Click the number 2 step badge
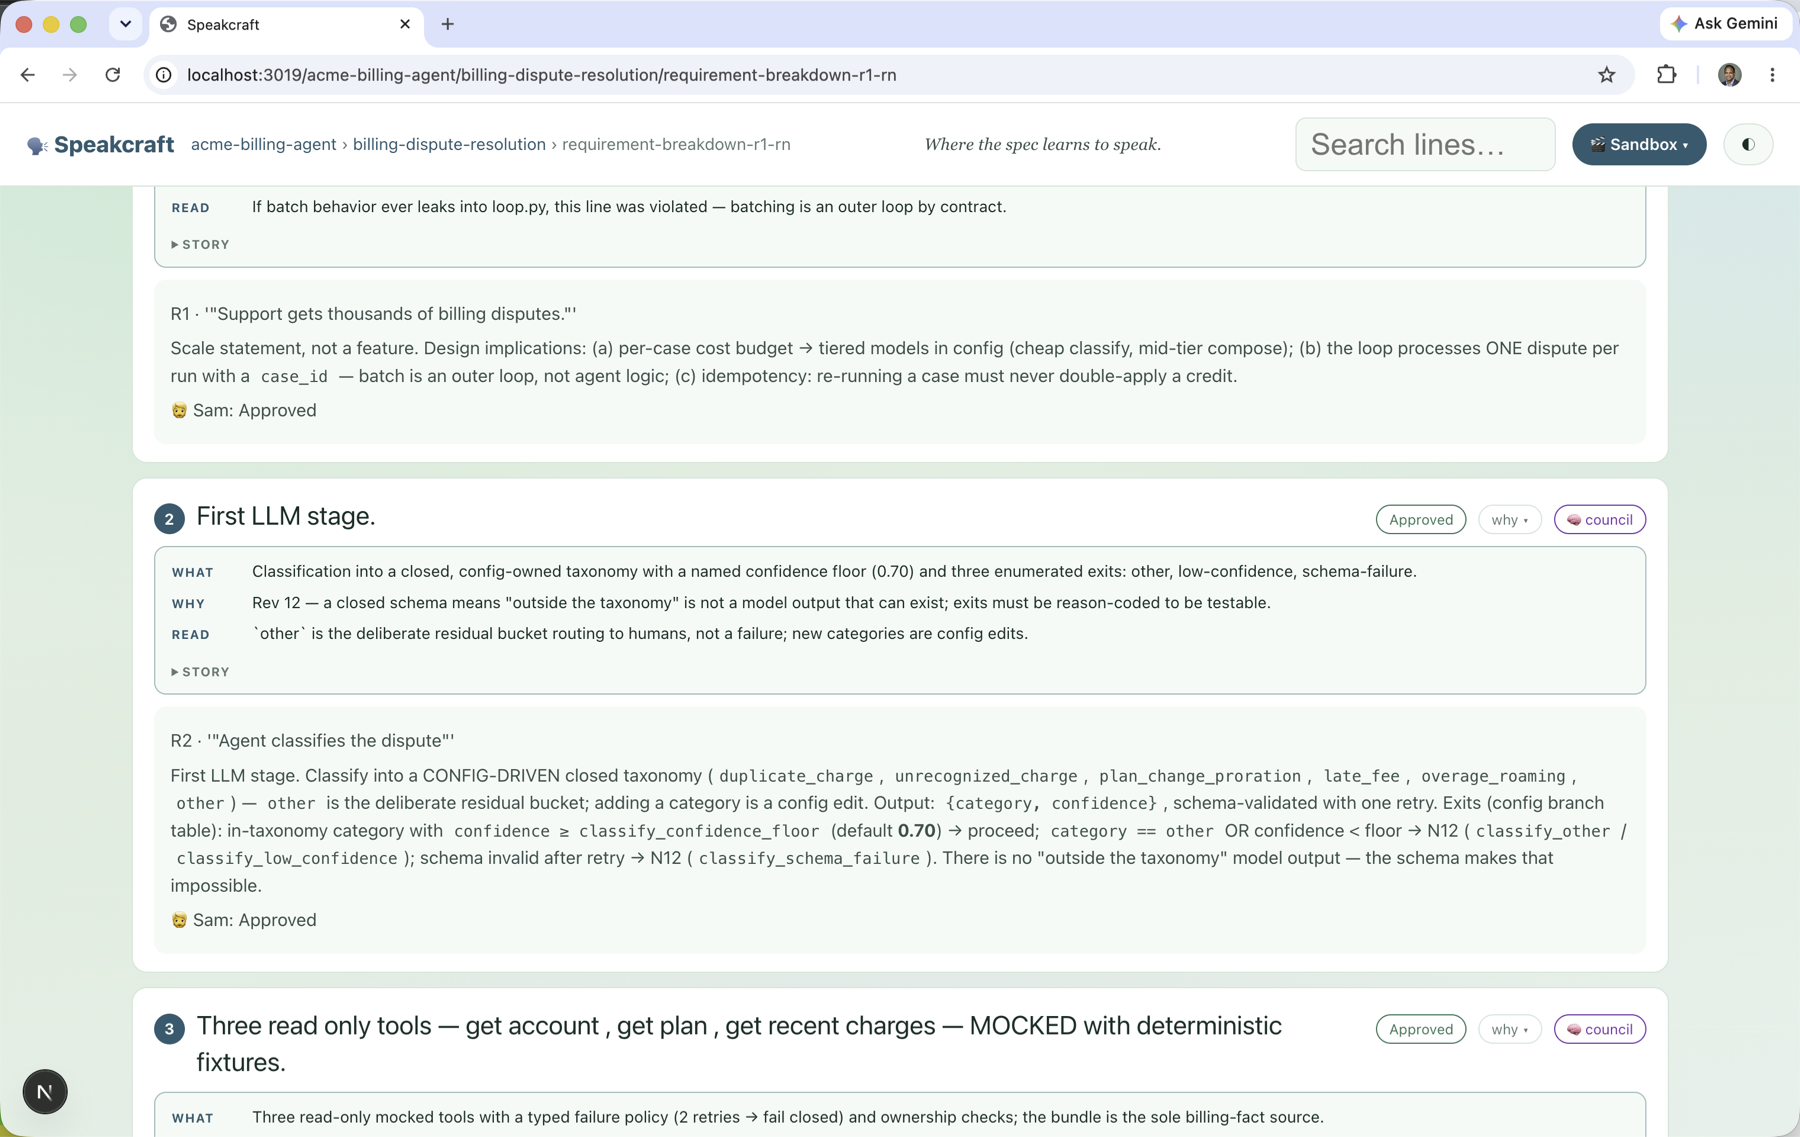 pyautogui.click(x=169, y=519)
